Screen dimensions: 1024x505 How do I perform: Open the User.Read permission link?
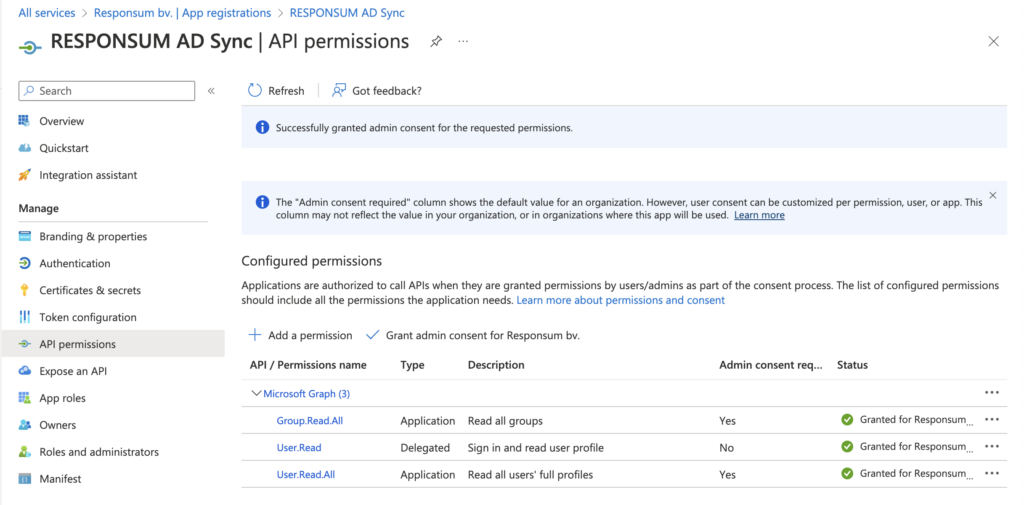(299, 448)
